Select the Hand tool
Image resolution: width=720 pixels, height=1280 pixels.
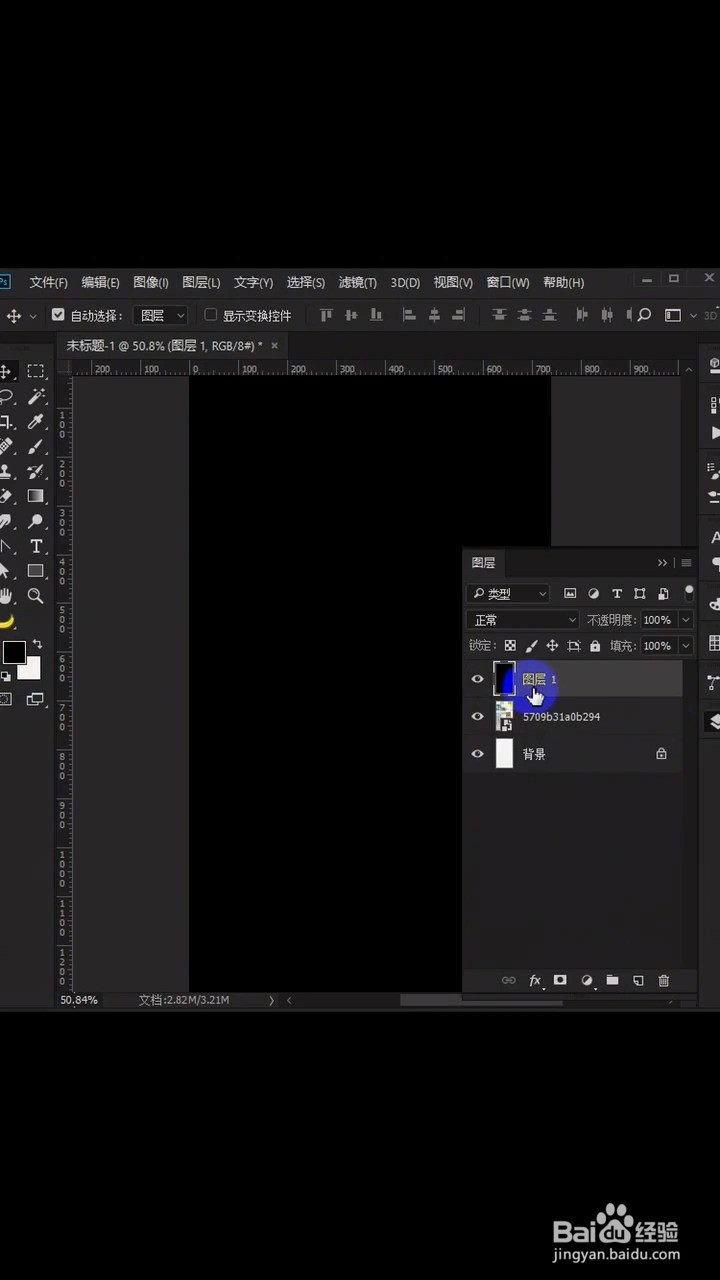point(6,596)
